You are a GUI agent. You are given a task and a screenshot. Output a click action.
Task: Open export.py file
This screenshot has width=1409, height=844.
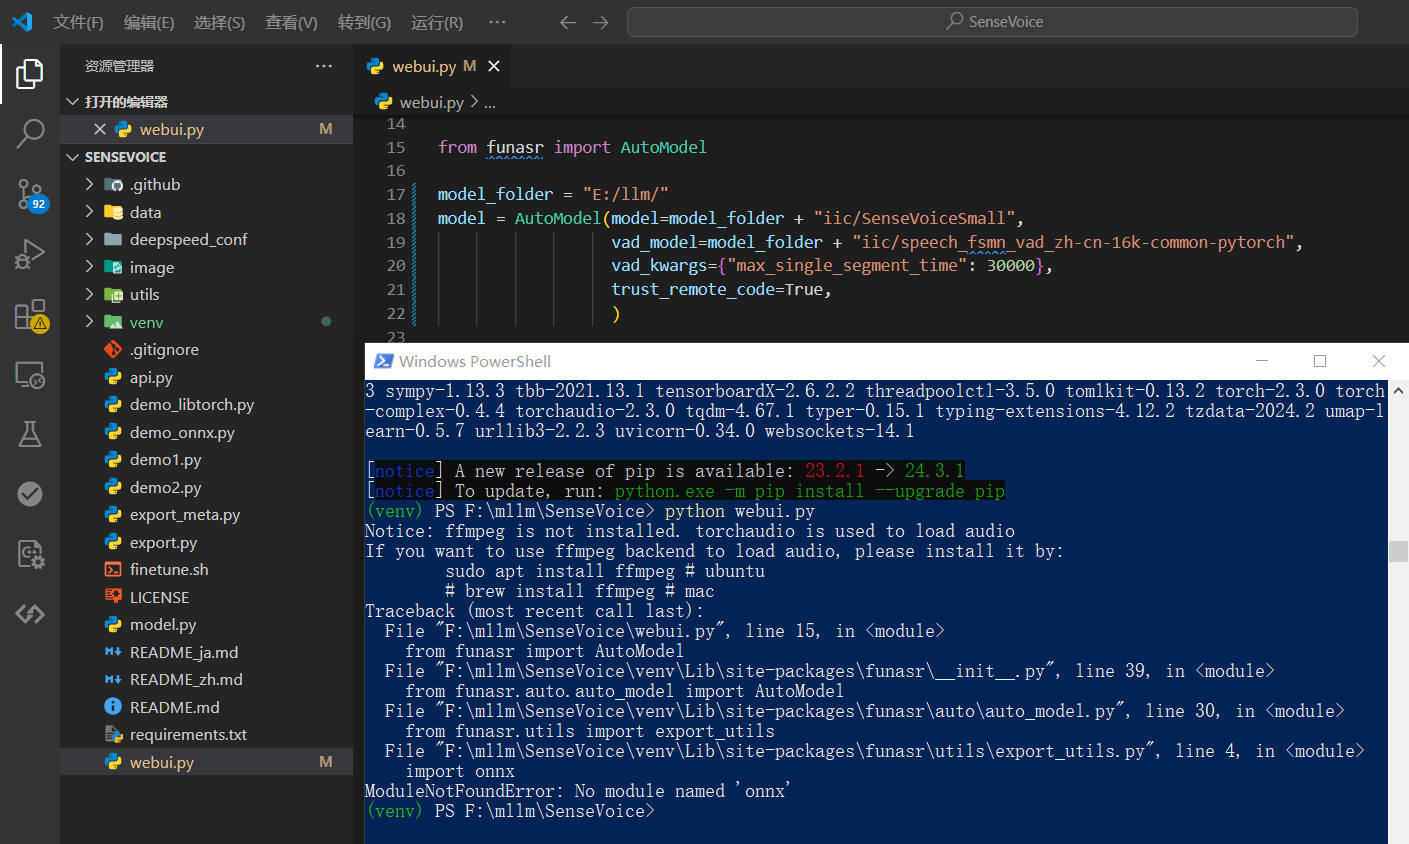206,542
